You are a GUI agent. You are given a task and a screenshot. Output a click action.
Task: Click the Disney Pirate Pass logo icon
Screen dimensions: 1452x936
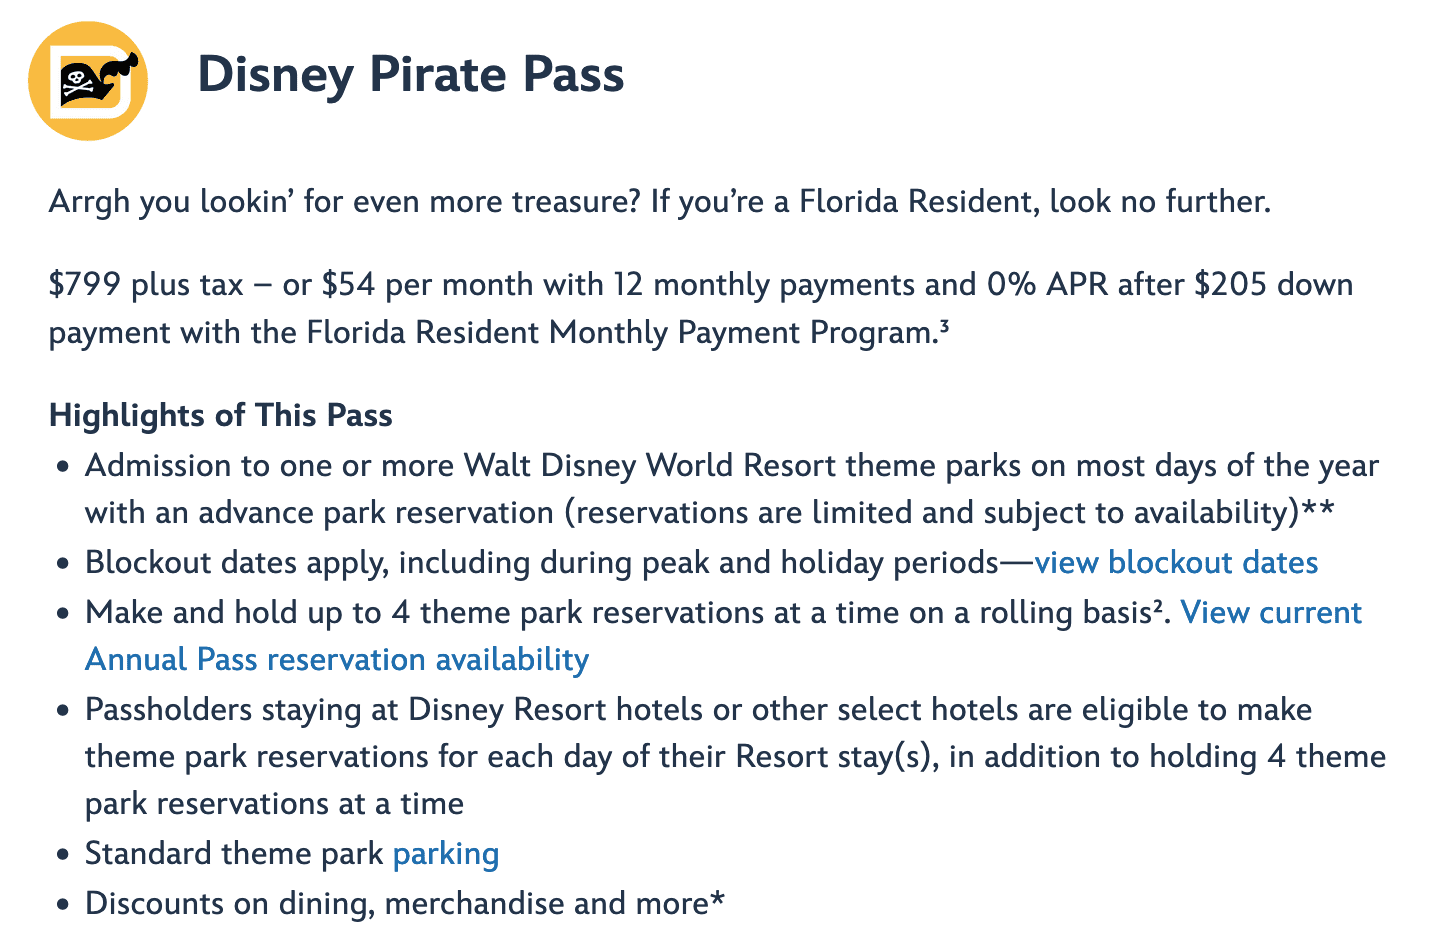click(x=88, y=80)
